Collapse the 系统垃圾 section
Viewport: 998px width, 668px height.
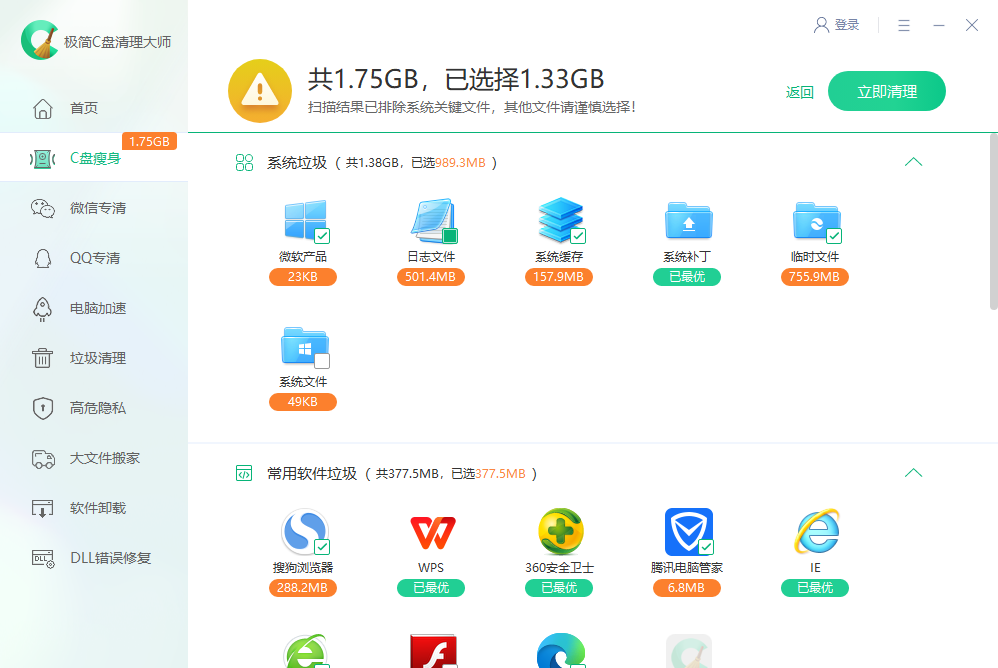point(912,161)
